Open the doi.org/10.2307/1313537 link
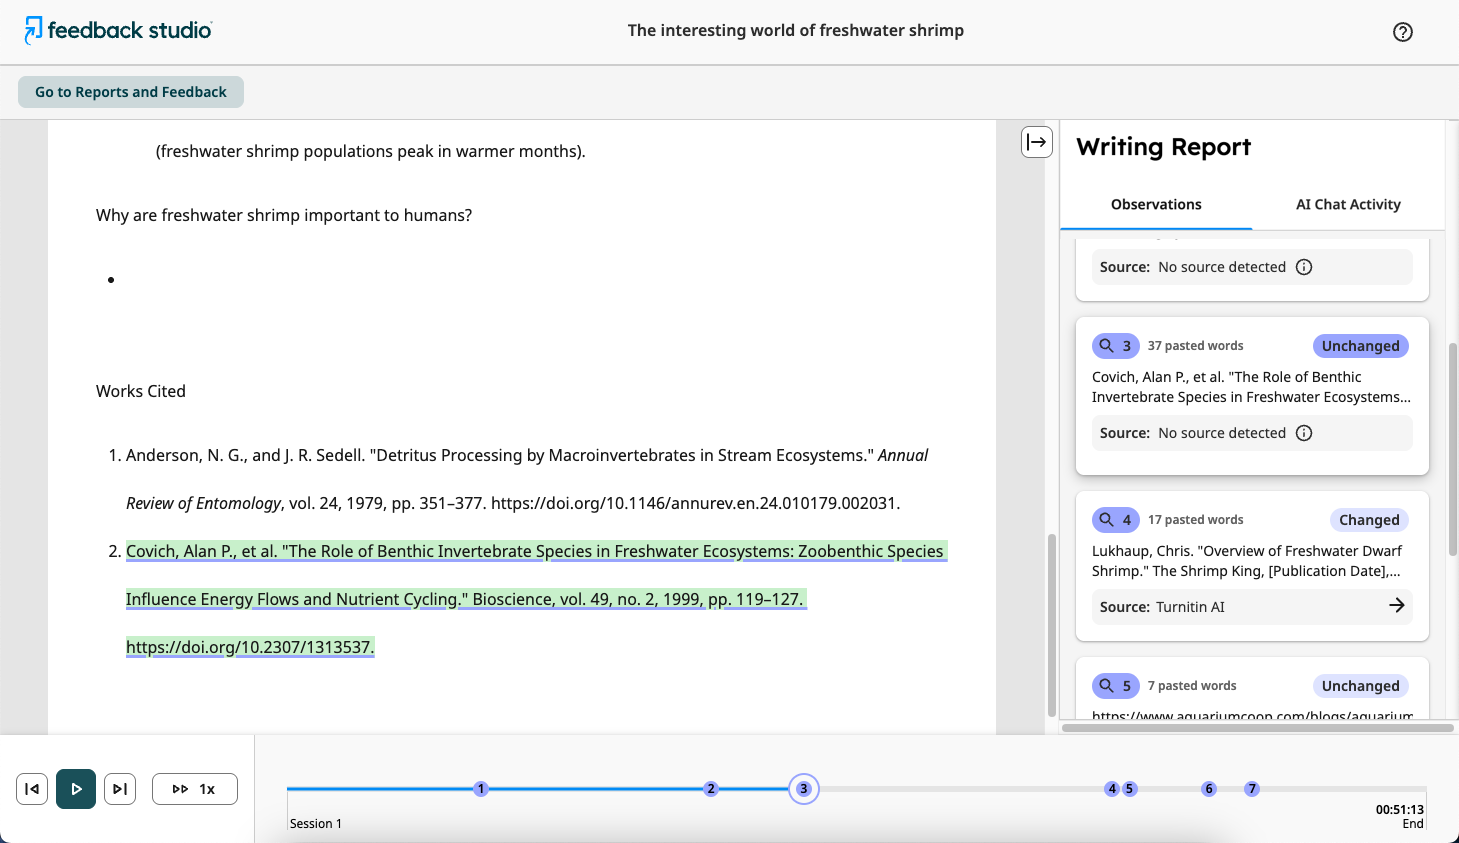Image resolution: width=1459 pixels, height=843 pixels. pyautogui.click(x=250, y=647)
